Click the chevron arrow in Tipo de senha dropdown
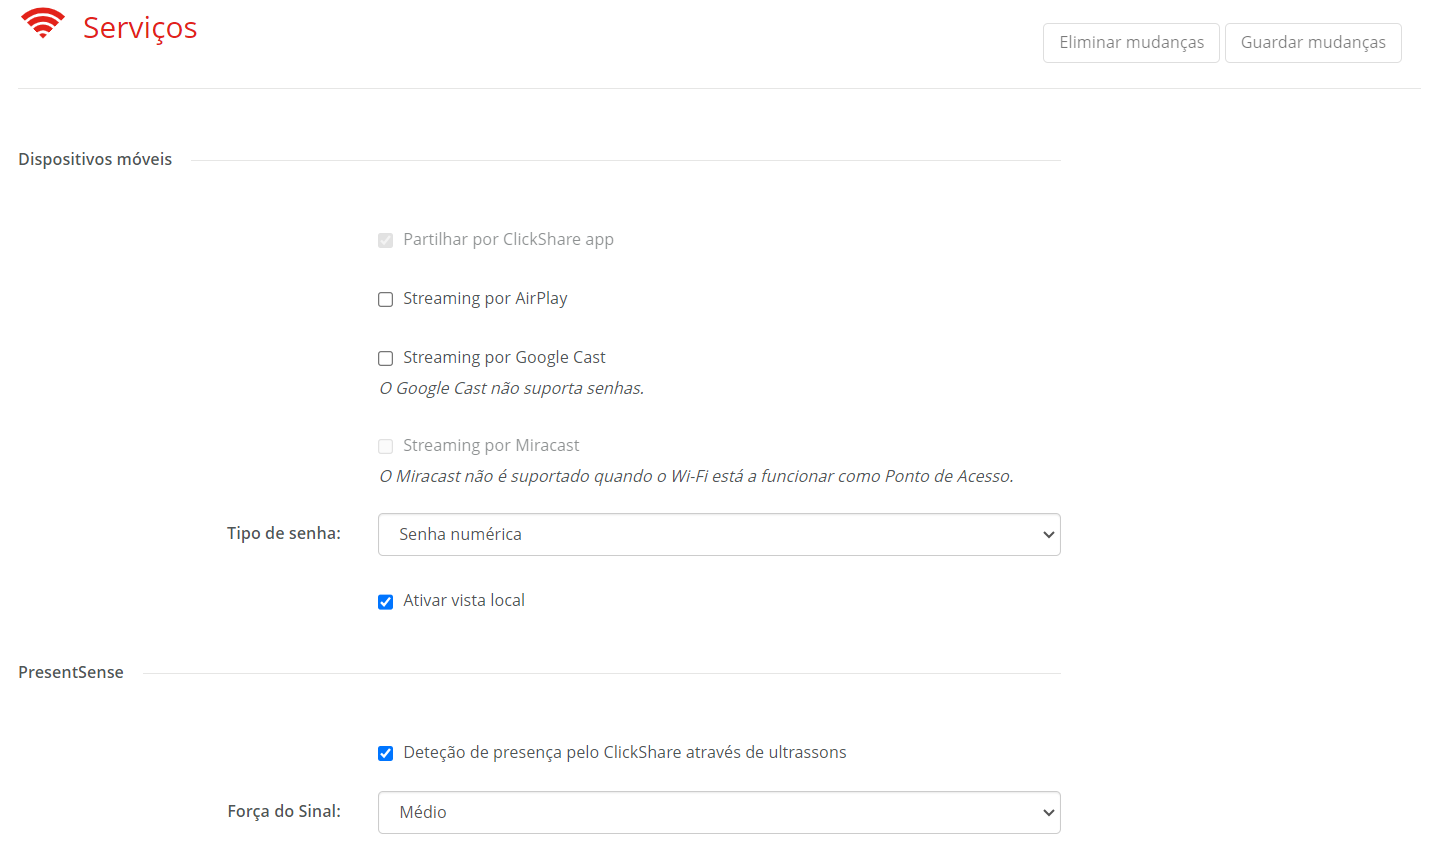The height and width of the screenshot is (849, 1438). (x=1048, y=535)
